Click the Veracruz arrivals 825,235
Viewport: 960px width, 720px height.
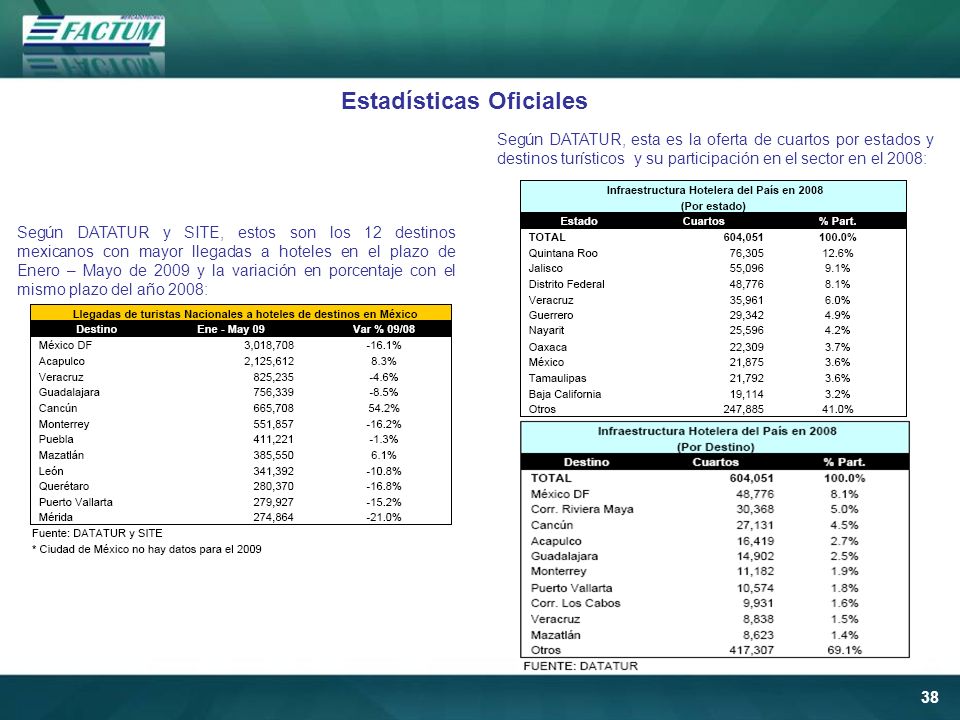click(x=273, y=377)
